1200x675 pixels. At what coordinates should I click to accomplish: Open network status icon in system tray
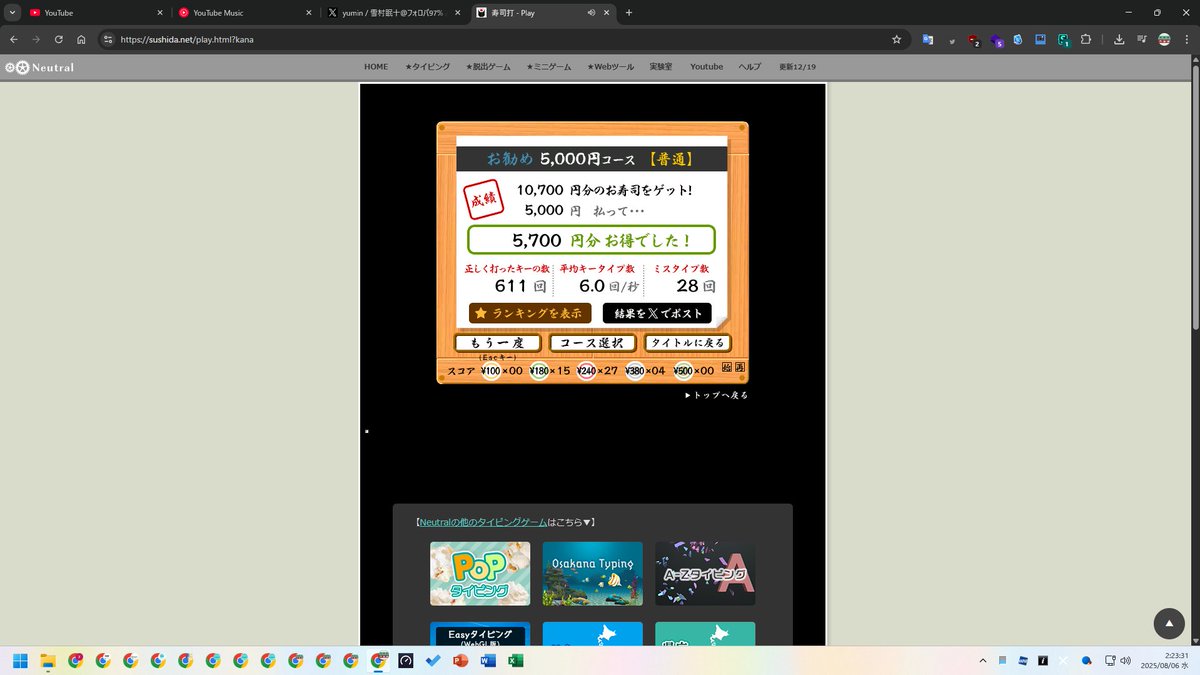(1109, 660)
